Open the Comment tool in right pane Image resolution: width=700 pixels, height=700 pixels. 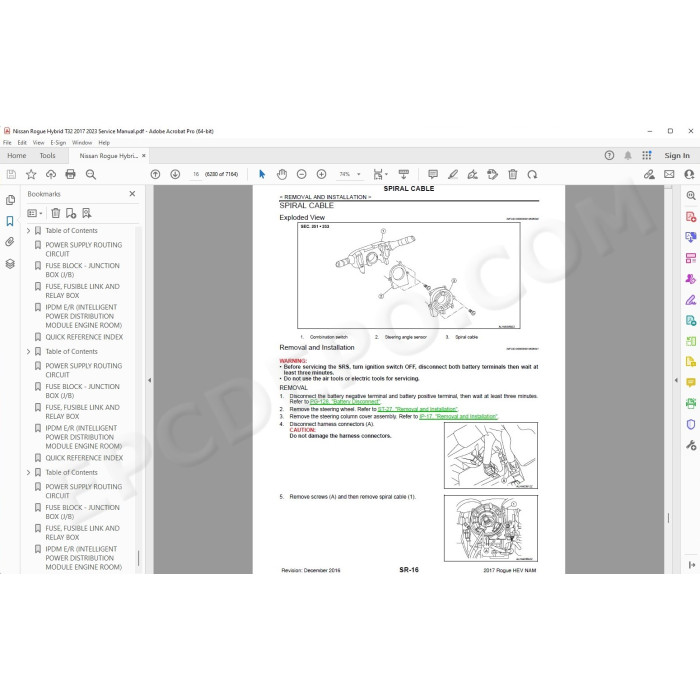coord(691,383)
